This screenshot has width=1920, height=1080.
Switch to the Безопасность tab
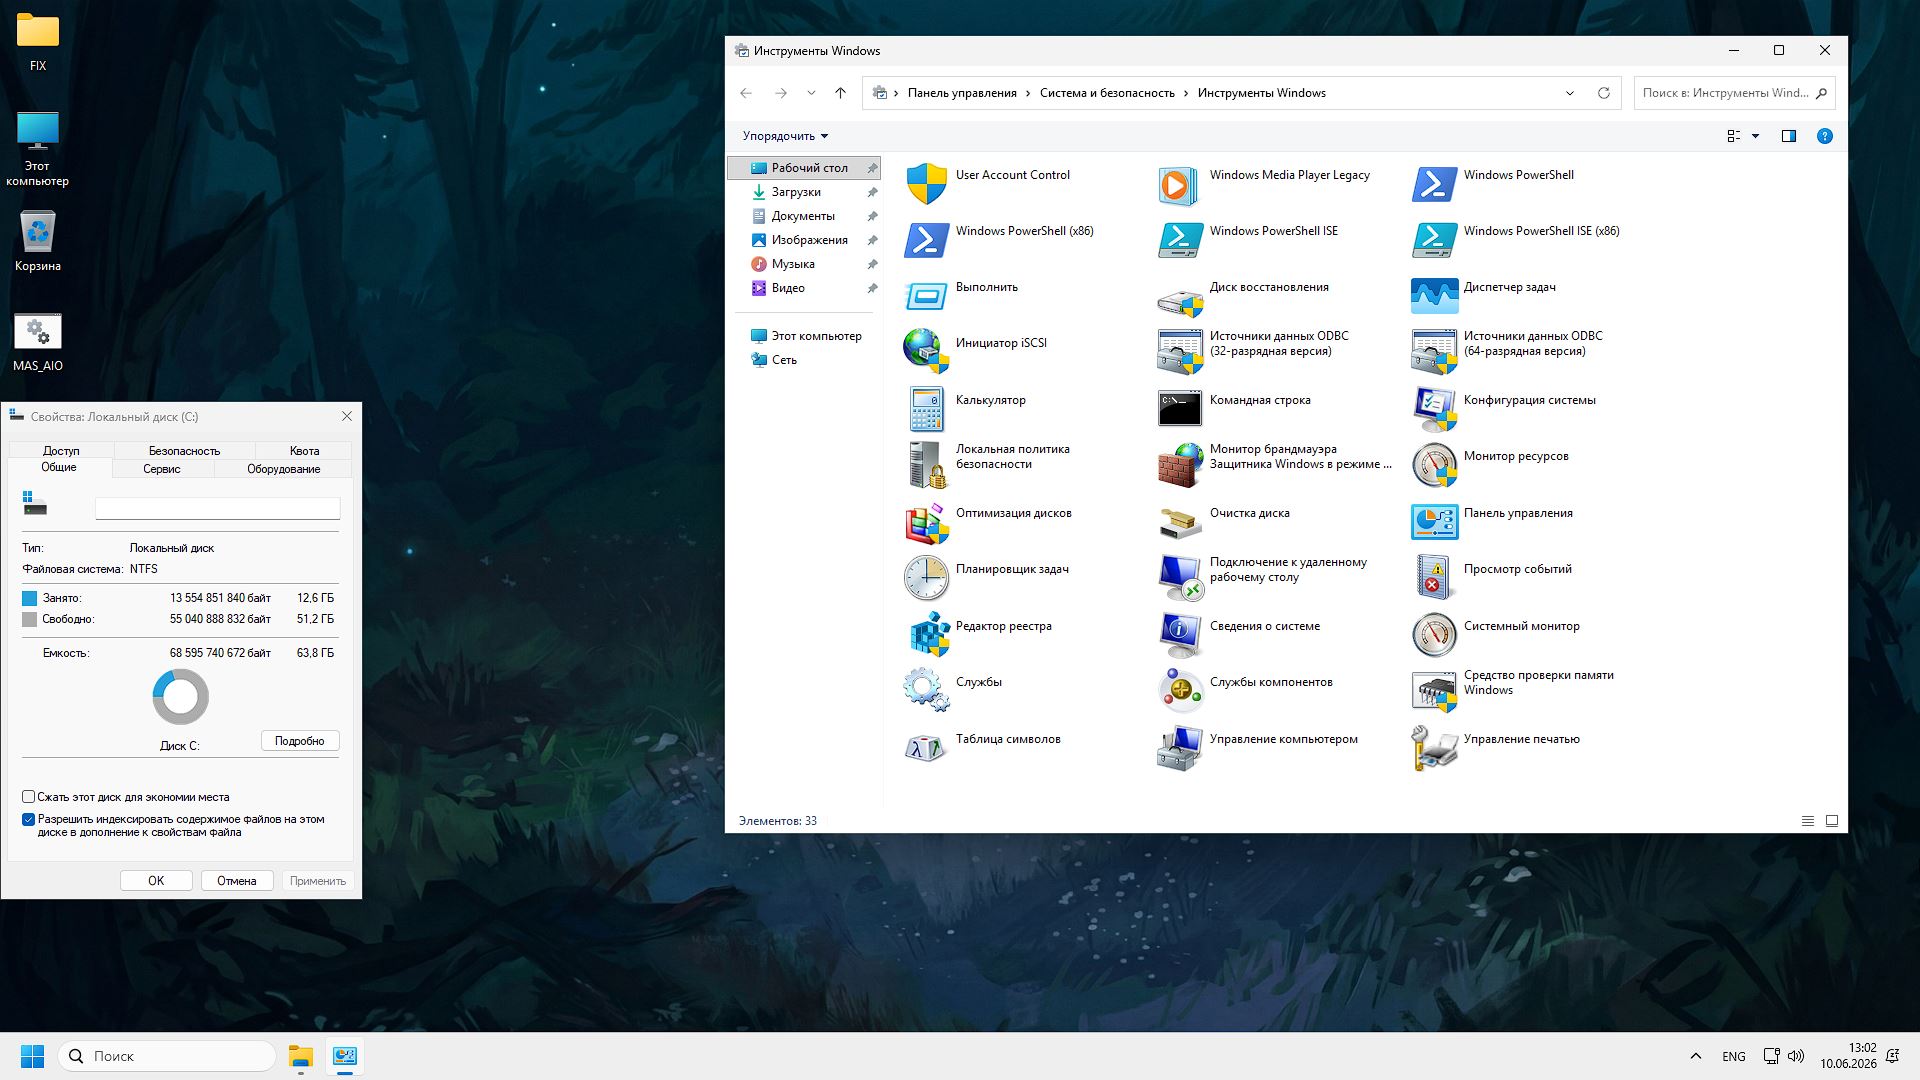[x=185, y=451]
